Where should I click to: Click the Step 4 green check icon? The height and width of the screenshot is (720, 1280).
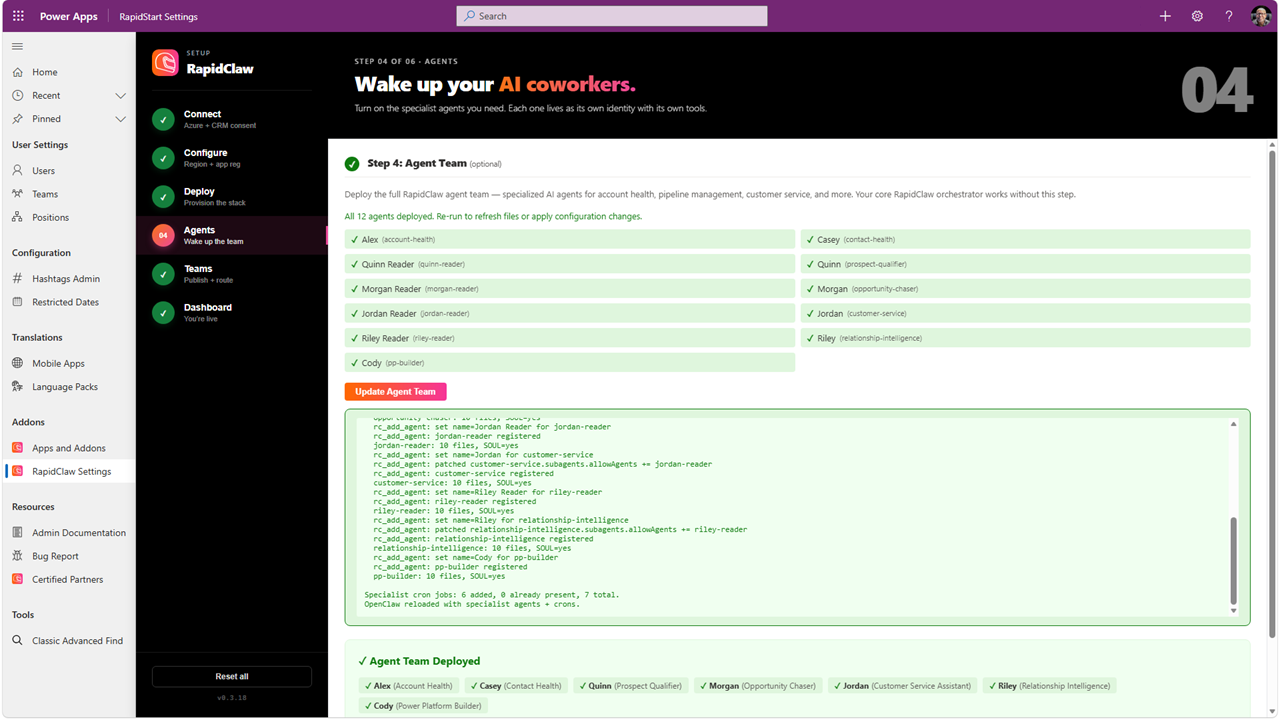point(352,164)
